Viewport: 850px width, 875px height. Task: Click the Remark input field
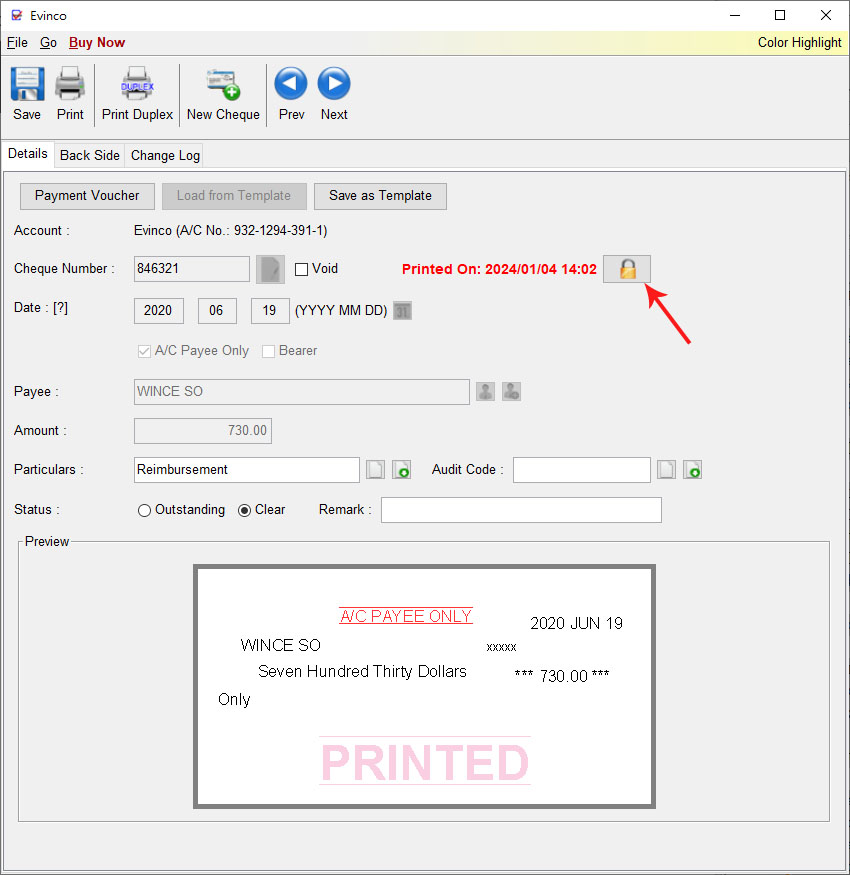pos(521,510)
